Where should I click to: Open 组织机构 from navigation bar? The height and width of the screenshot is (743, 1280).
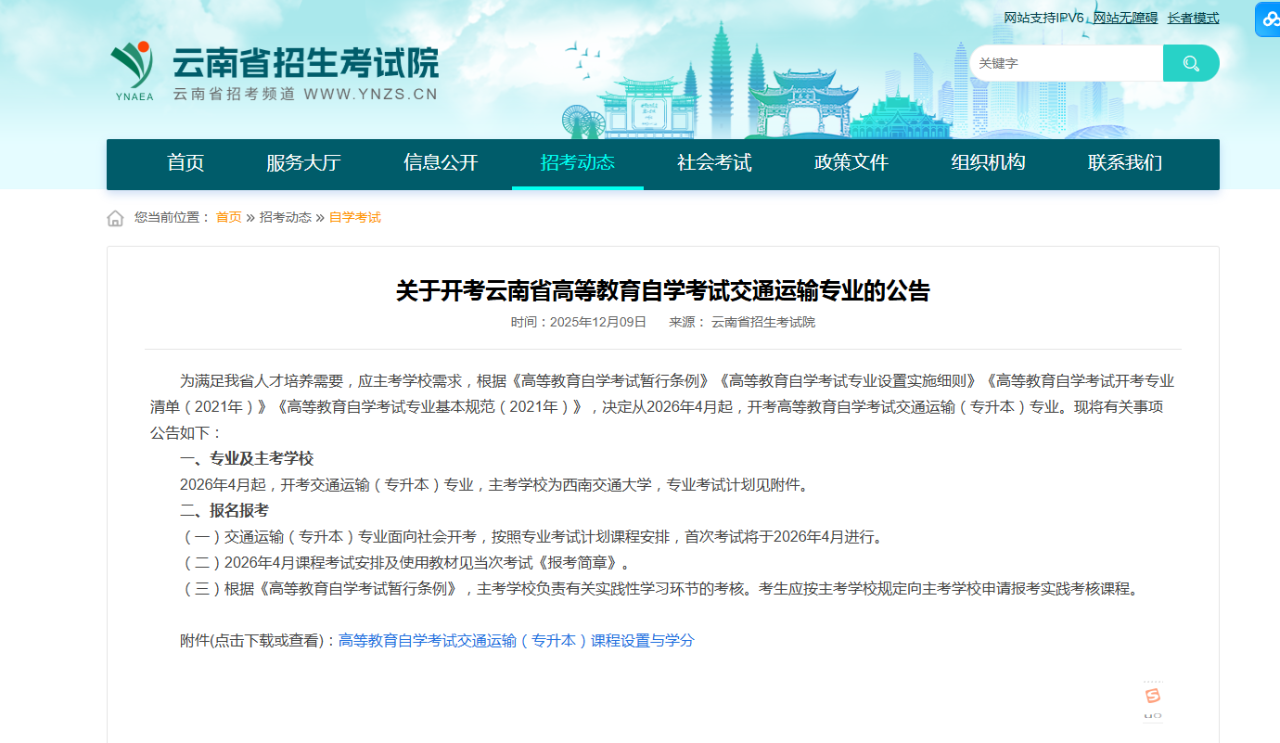coord(988,163)
